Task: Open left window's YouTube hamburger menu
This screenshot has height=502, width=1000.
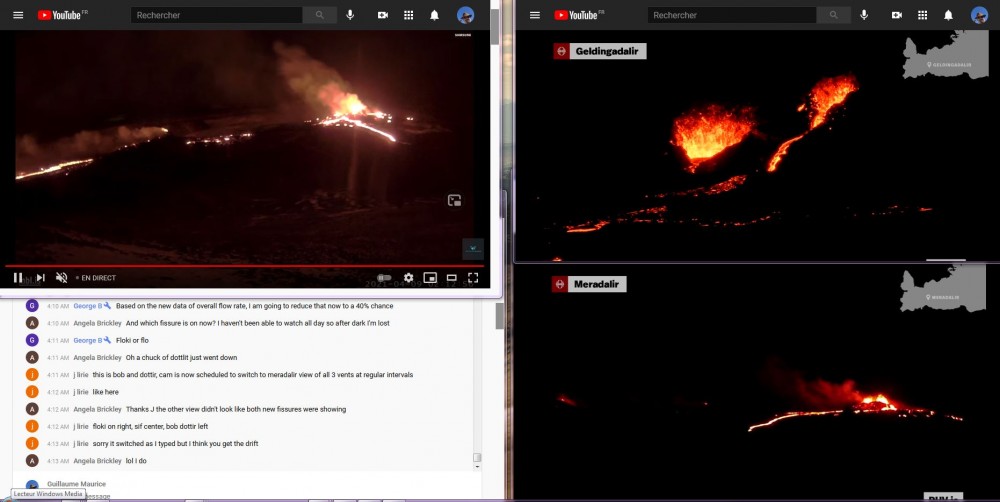Action: [18, 15]
